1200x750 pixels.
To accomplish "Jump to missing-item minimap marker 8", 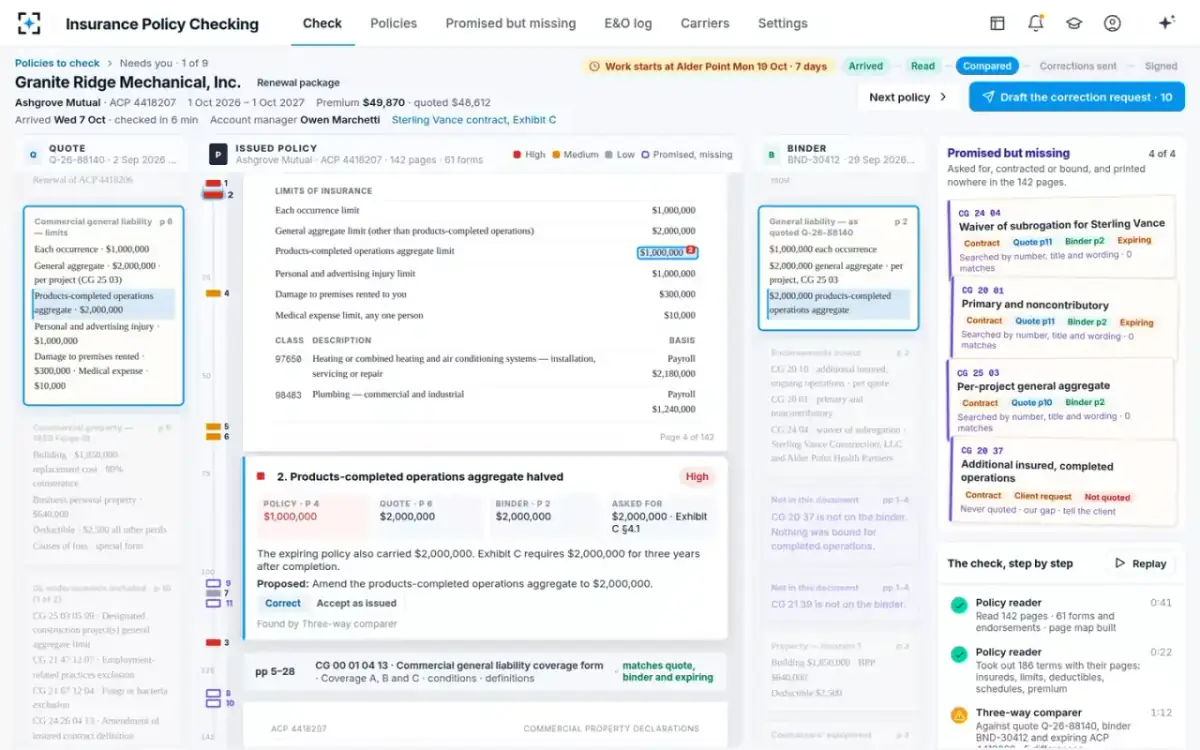I will [214, 693].
